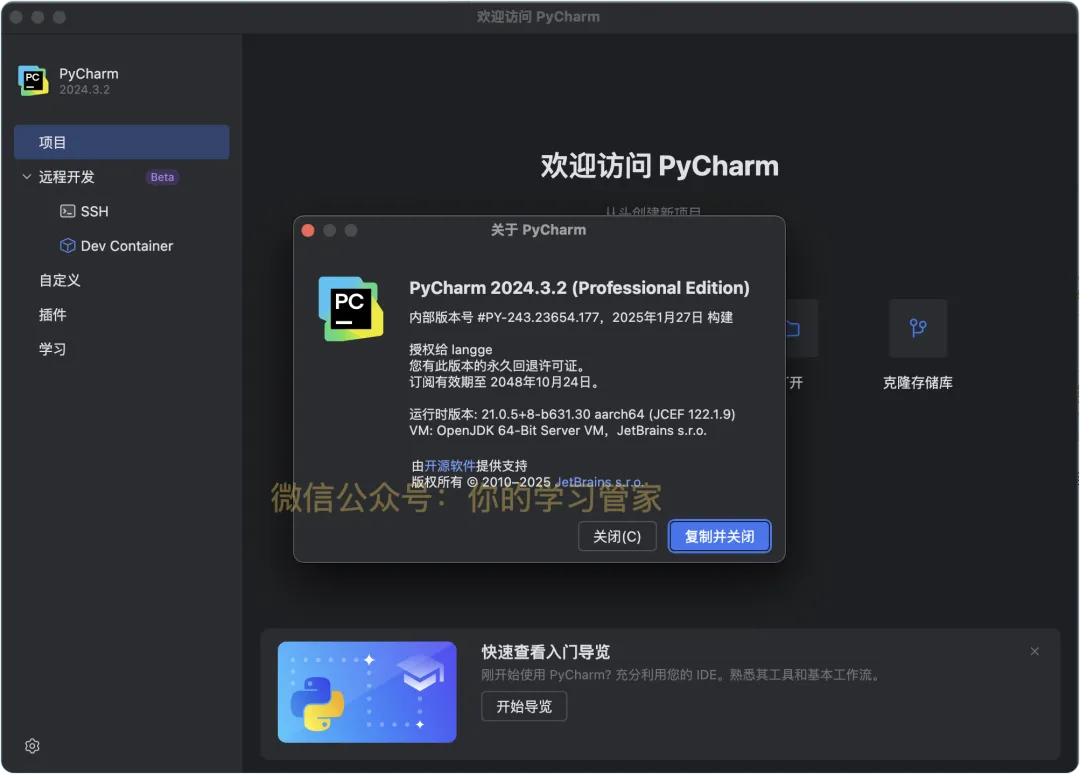Click the onboarding tour Python thumbnail
This screenshot has width=1080, height=774.
pos(367,692)
